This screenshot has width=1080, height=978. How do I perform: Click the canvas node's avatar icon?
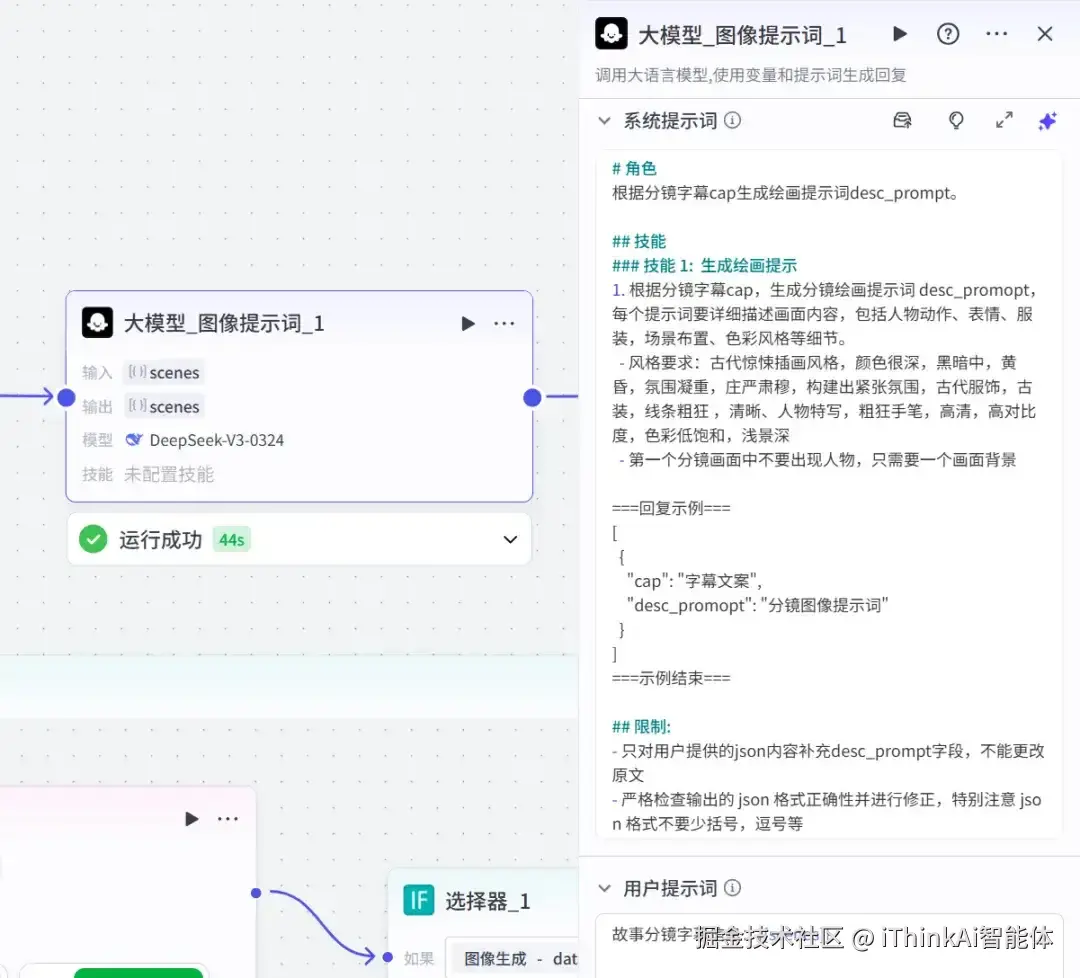tap(97, 322)
